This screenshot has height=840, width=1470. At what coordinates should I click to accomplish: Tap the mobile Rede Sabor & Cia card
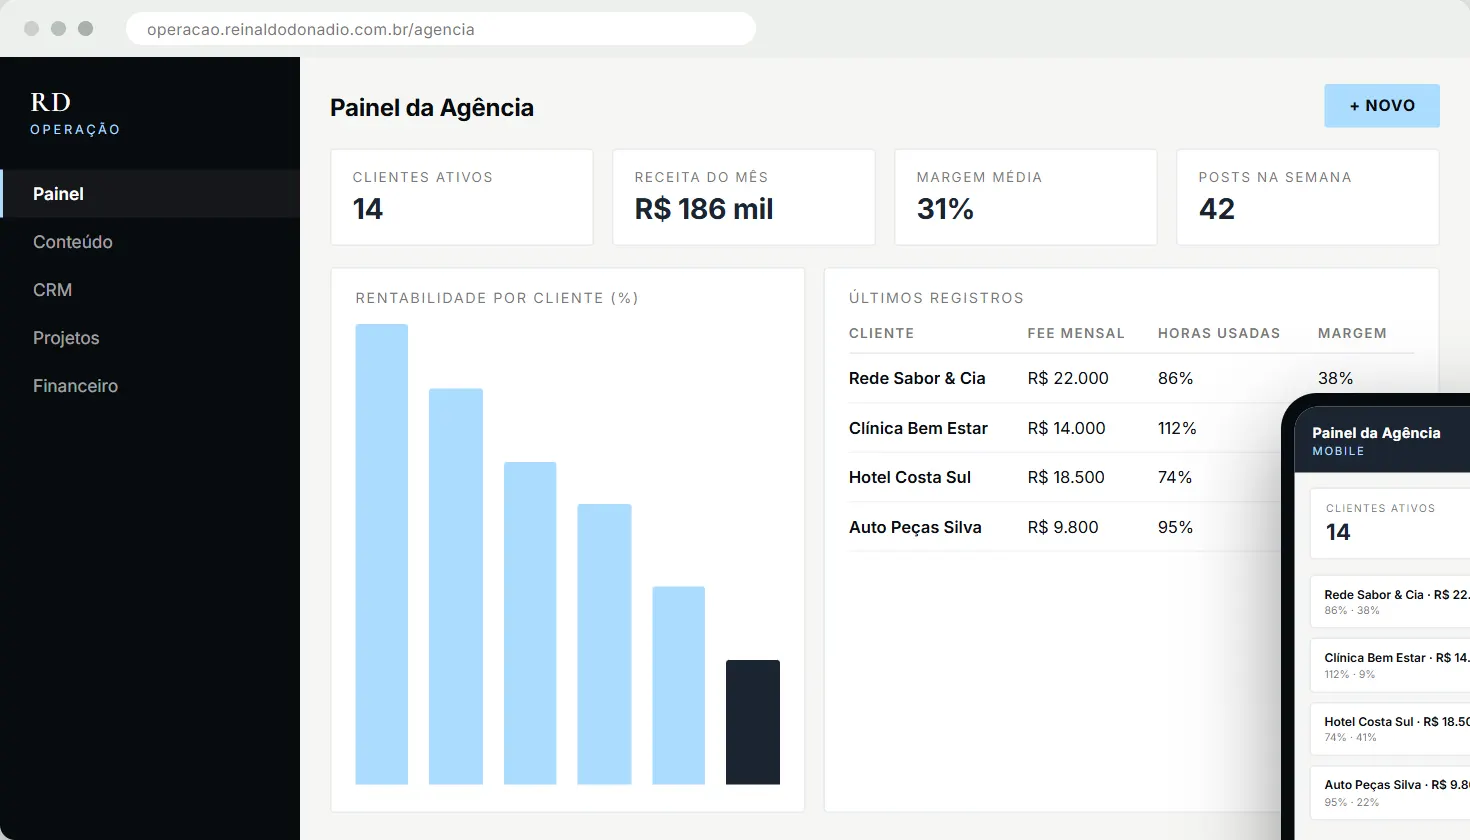pyautogui.click(x=1390, y=601)
